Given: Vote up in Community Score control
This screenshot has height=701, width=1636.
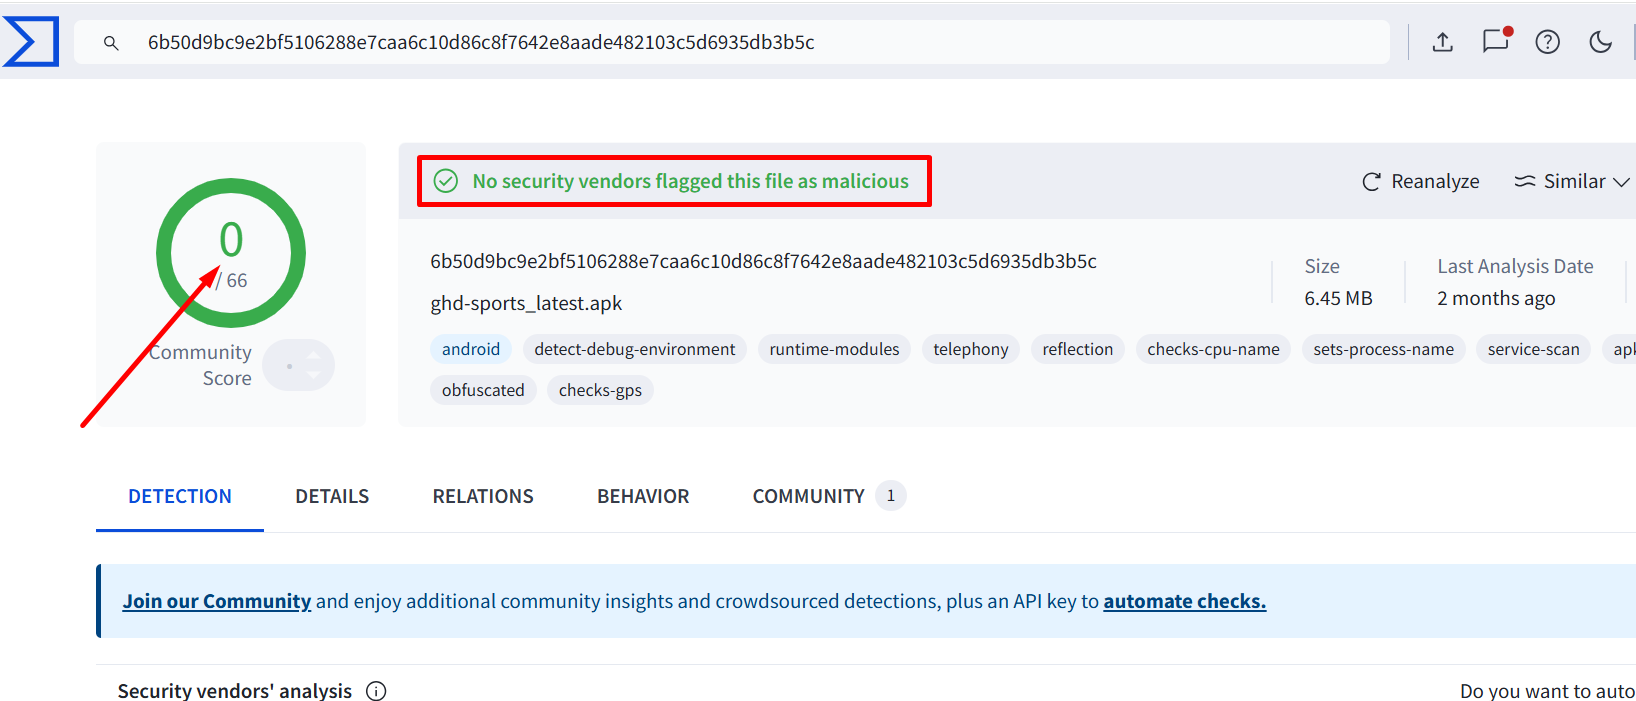Looking at the screenshot, I should [313, 356].
